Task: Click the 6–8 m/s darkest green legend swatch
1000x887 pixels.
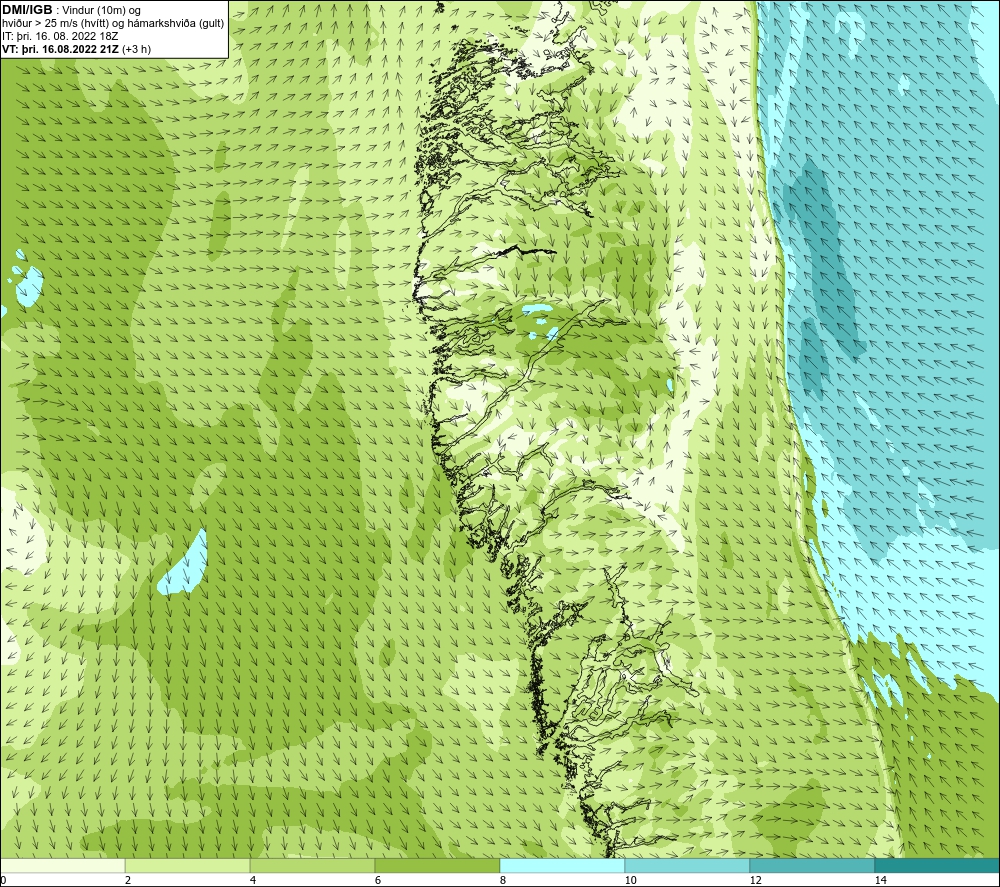Action: tap(438, 865)
